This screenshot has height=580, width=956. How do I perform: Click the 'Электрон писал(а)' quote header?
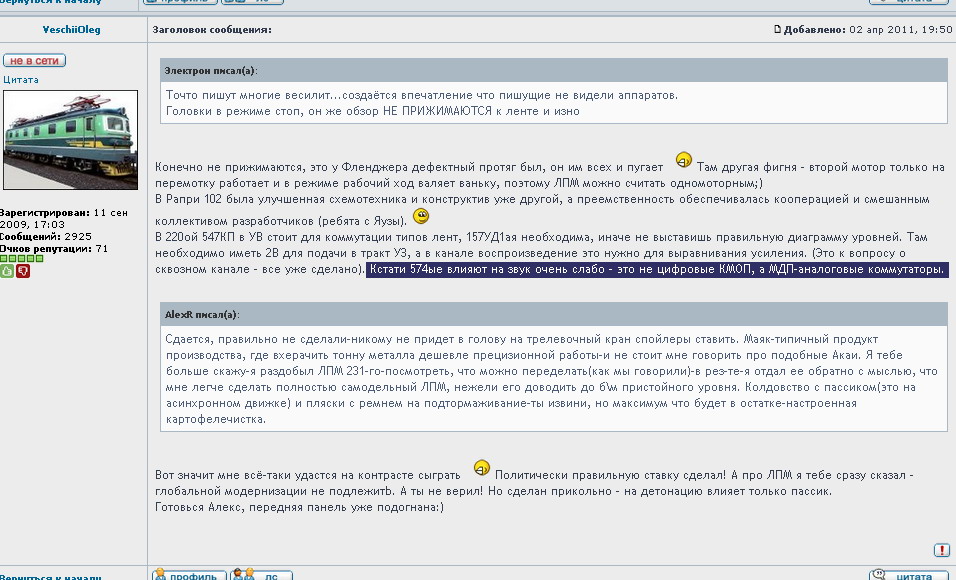(210, 71)
